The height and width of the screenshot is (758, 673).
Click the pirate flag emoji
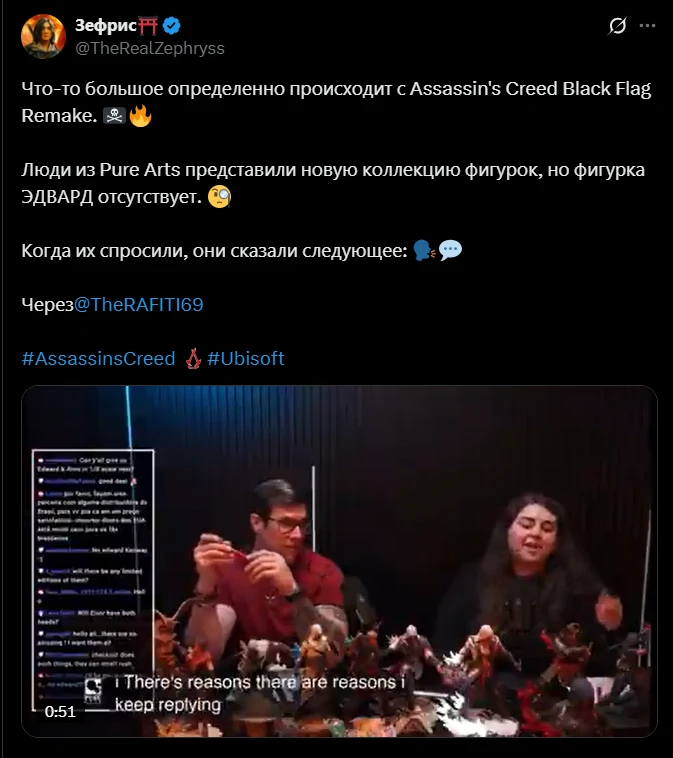click(x=114, y=116)
